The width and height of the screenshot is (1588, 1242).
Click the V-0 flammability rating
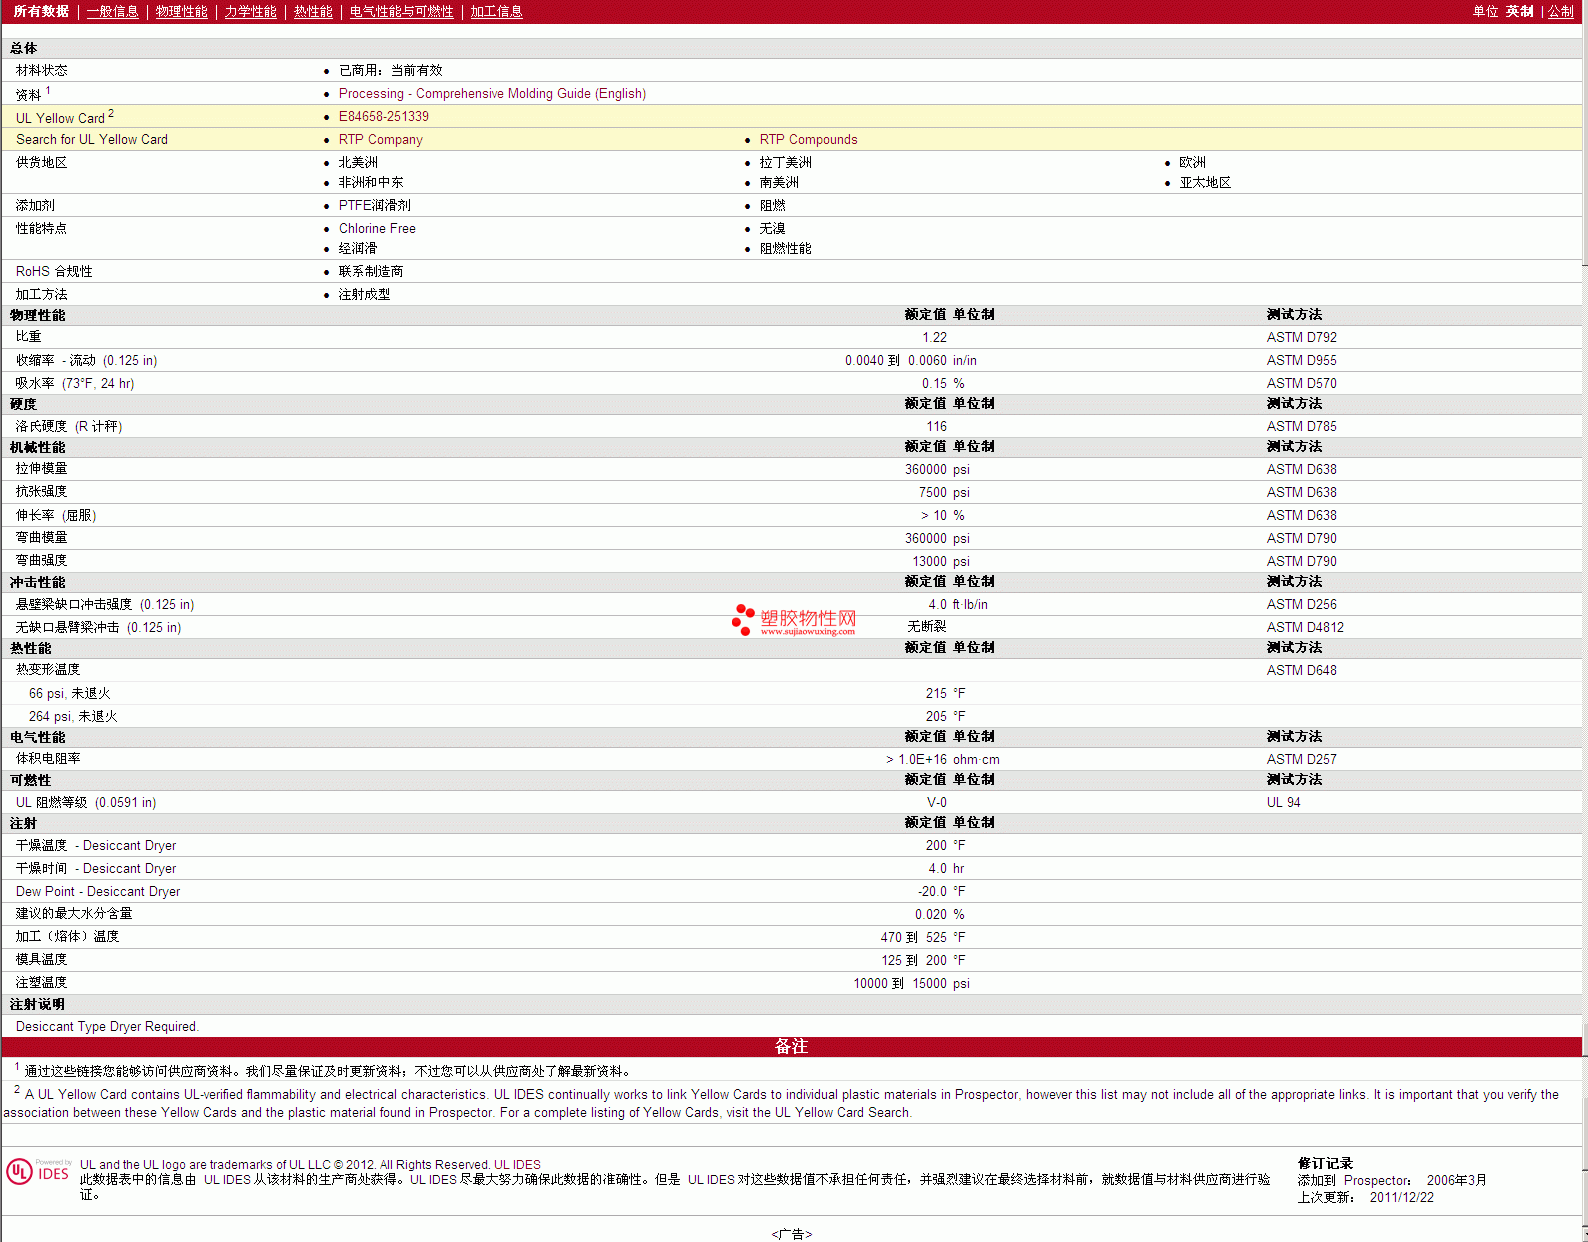click(x=936, y=802)
